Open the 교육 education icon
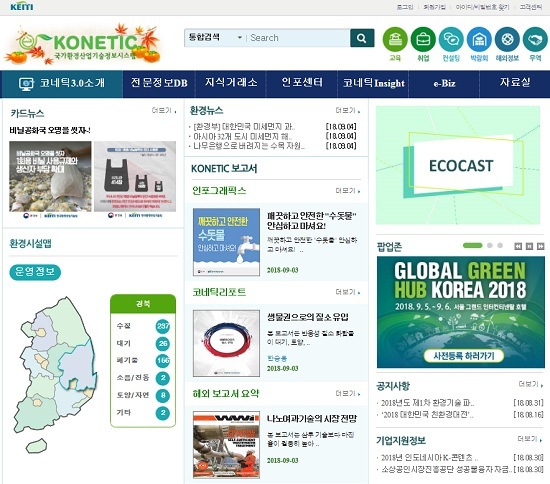 point(395,39)
